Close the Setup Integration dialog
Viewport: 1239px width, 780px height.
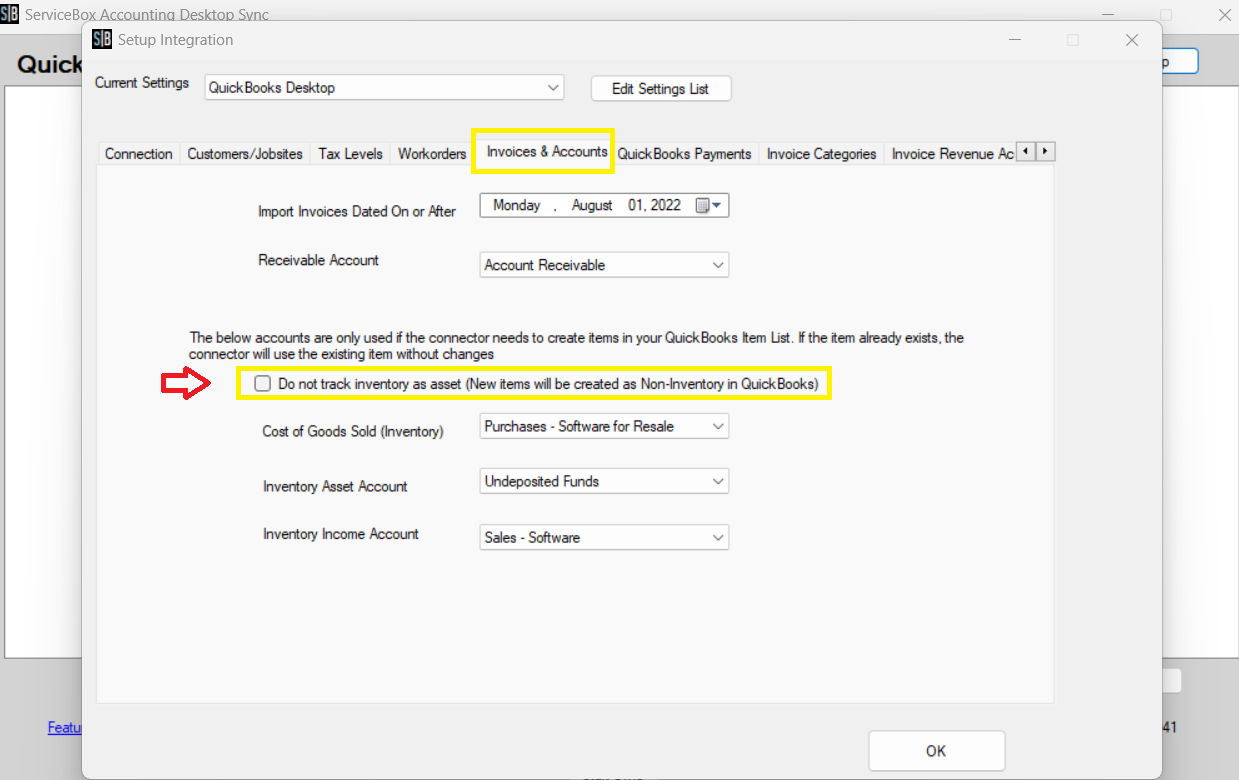1132,40
